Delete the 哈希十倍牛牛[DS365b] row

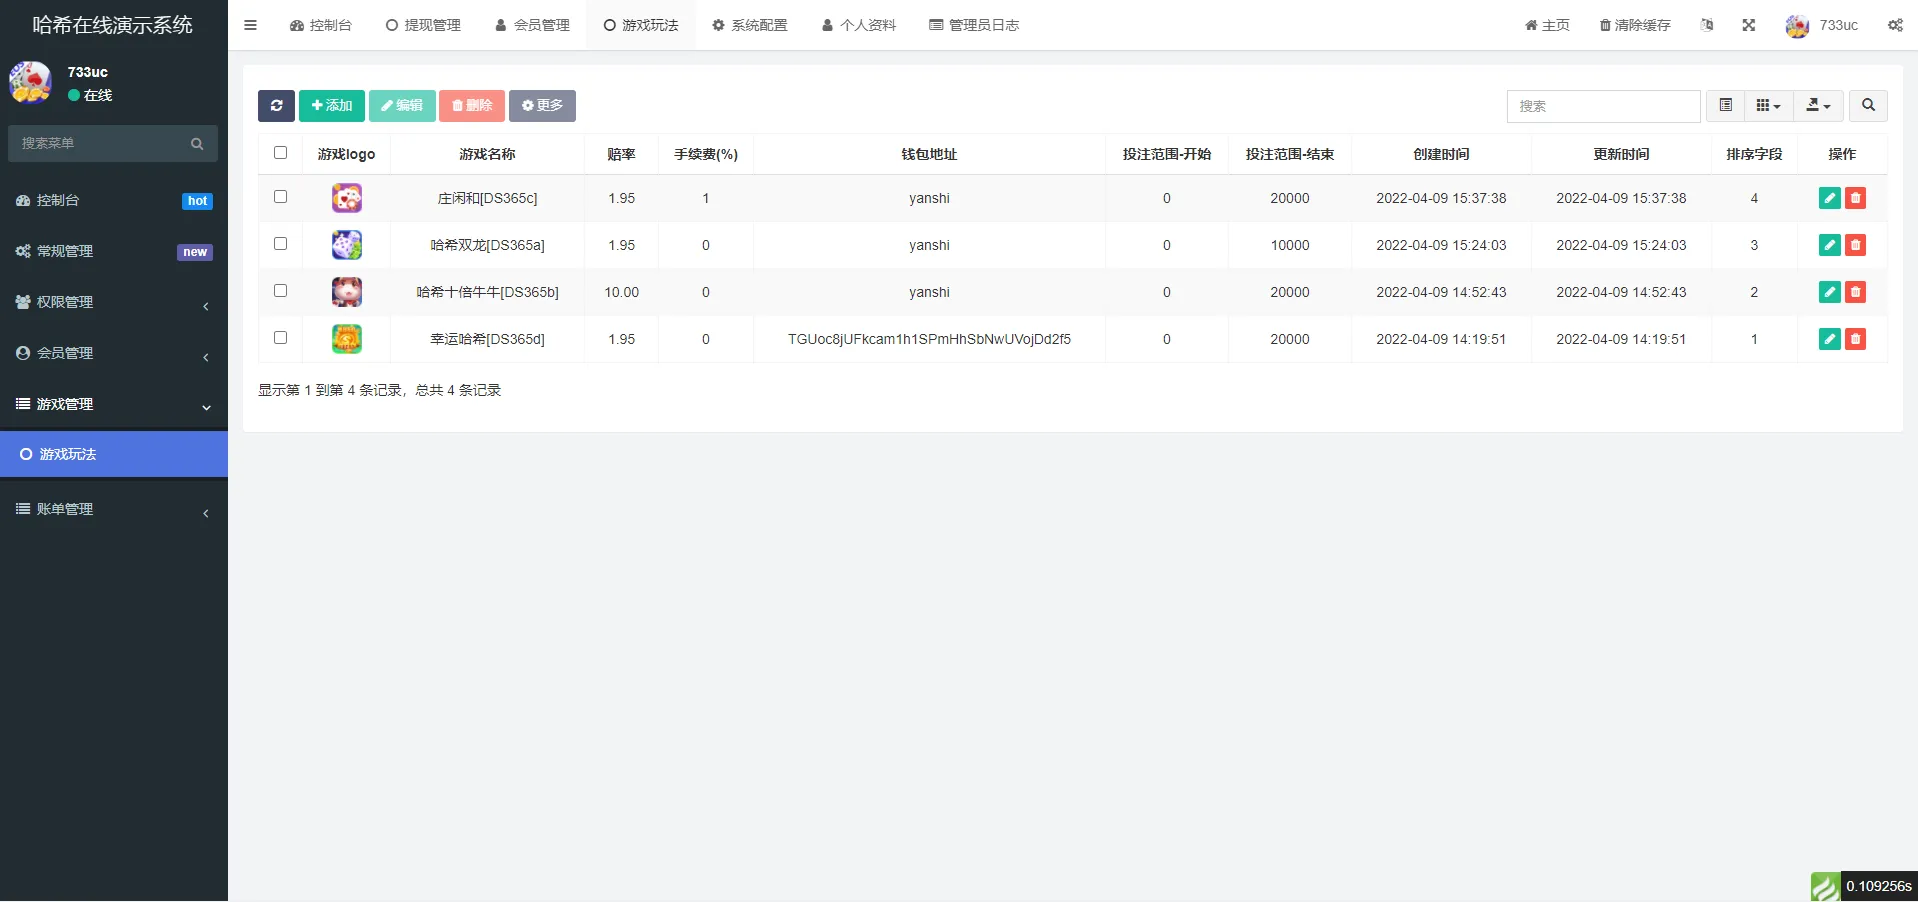coord(1855,292)
